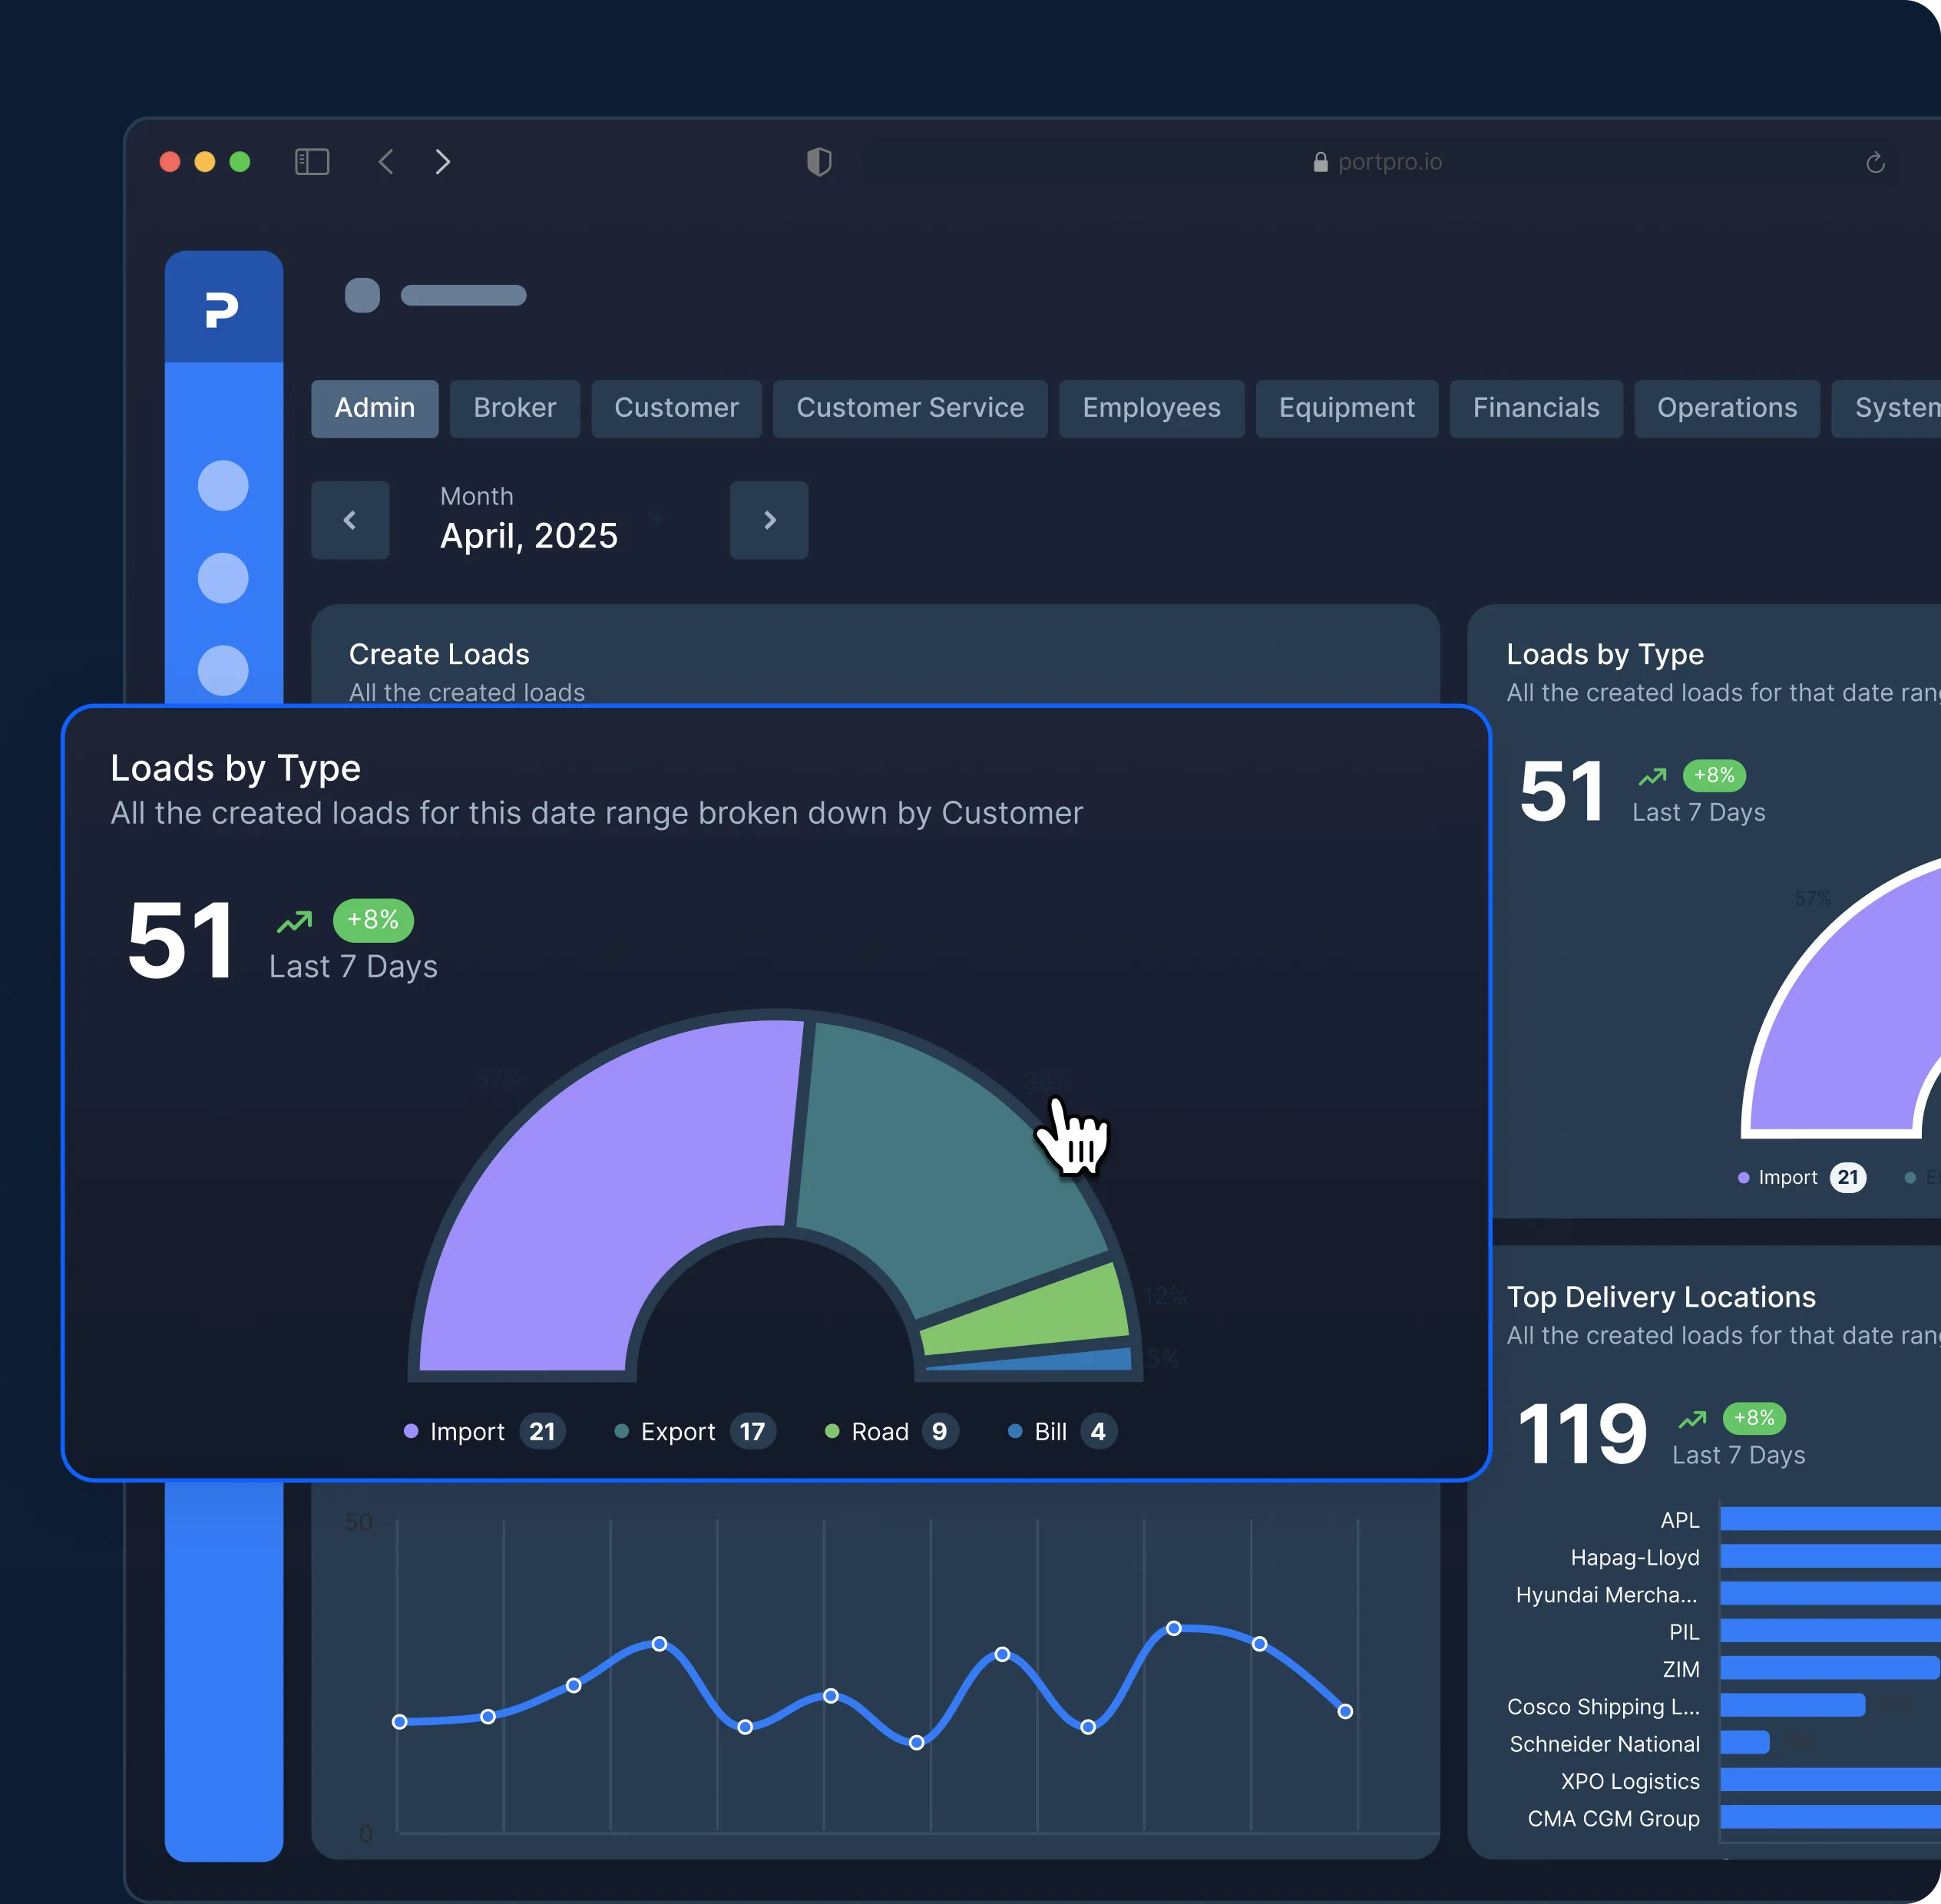
Task: Go to previous month arrow
Action: click(350, 520)
